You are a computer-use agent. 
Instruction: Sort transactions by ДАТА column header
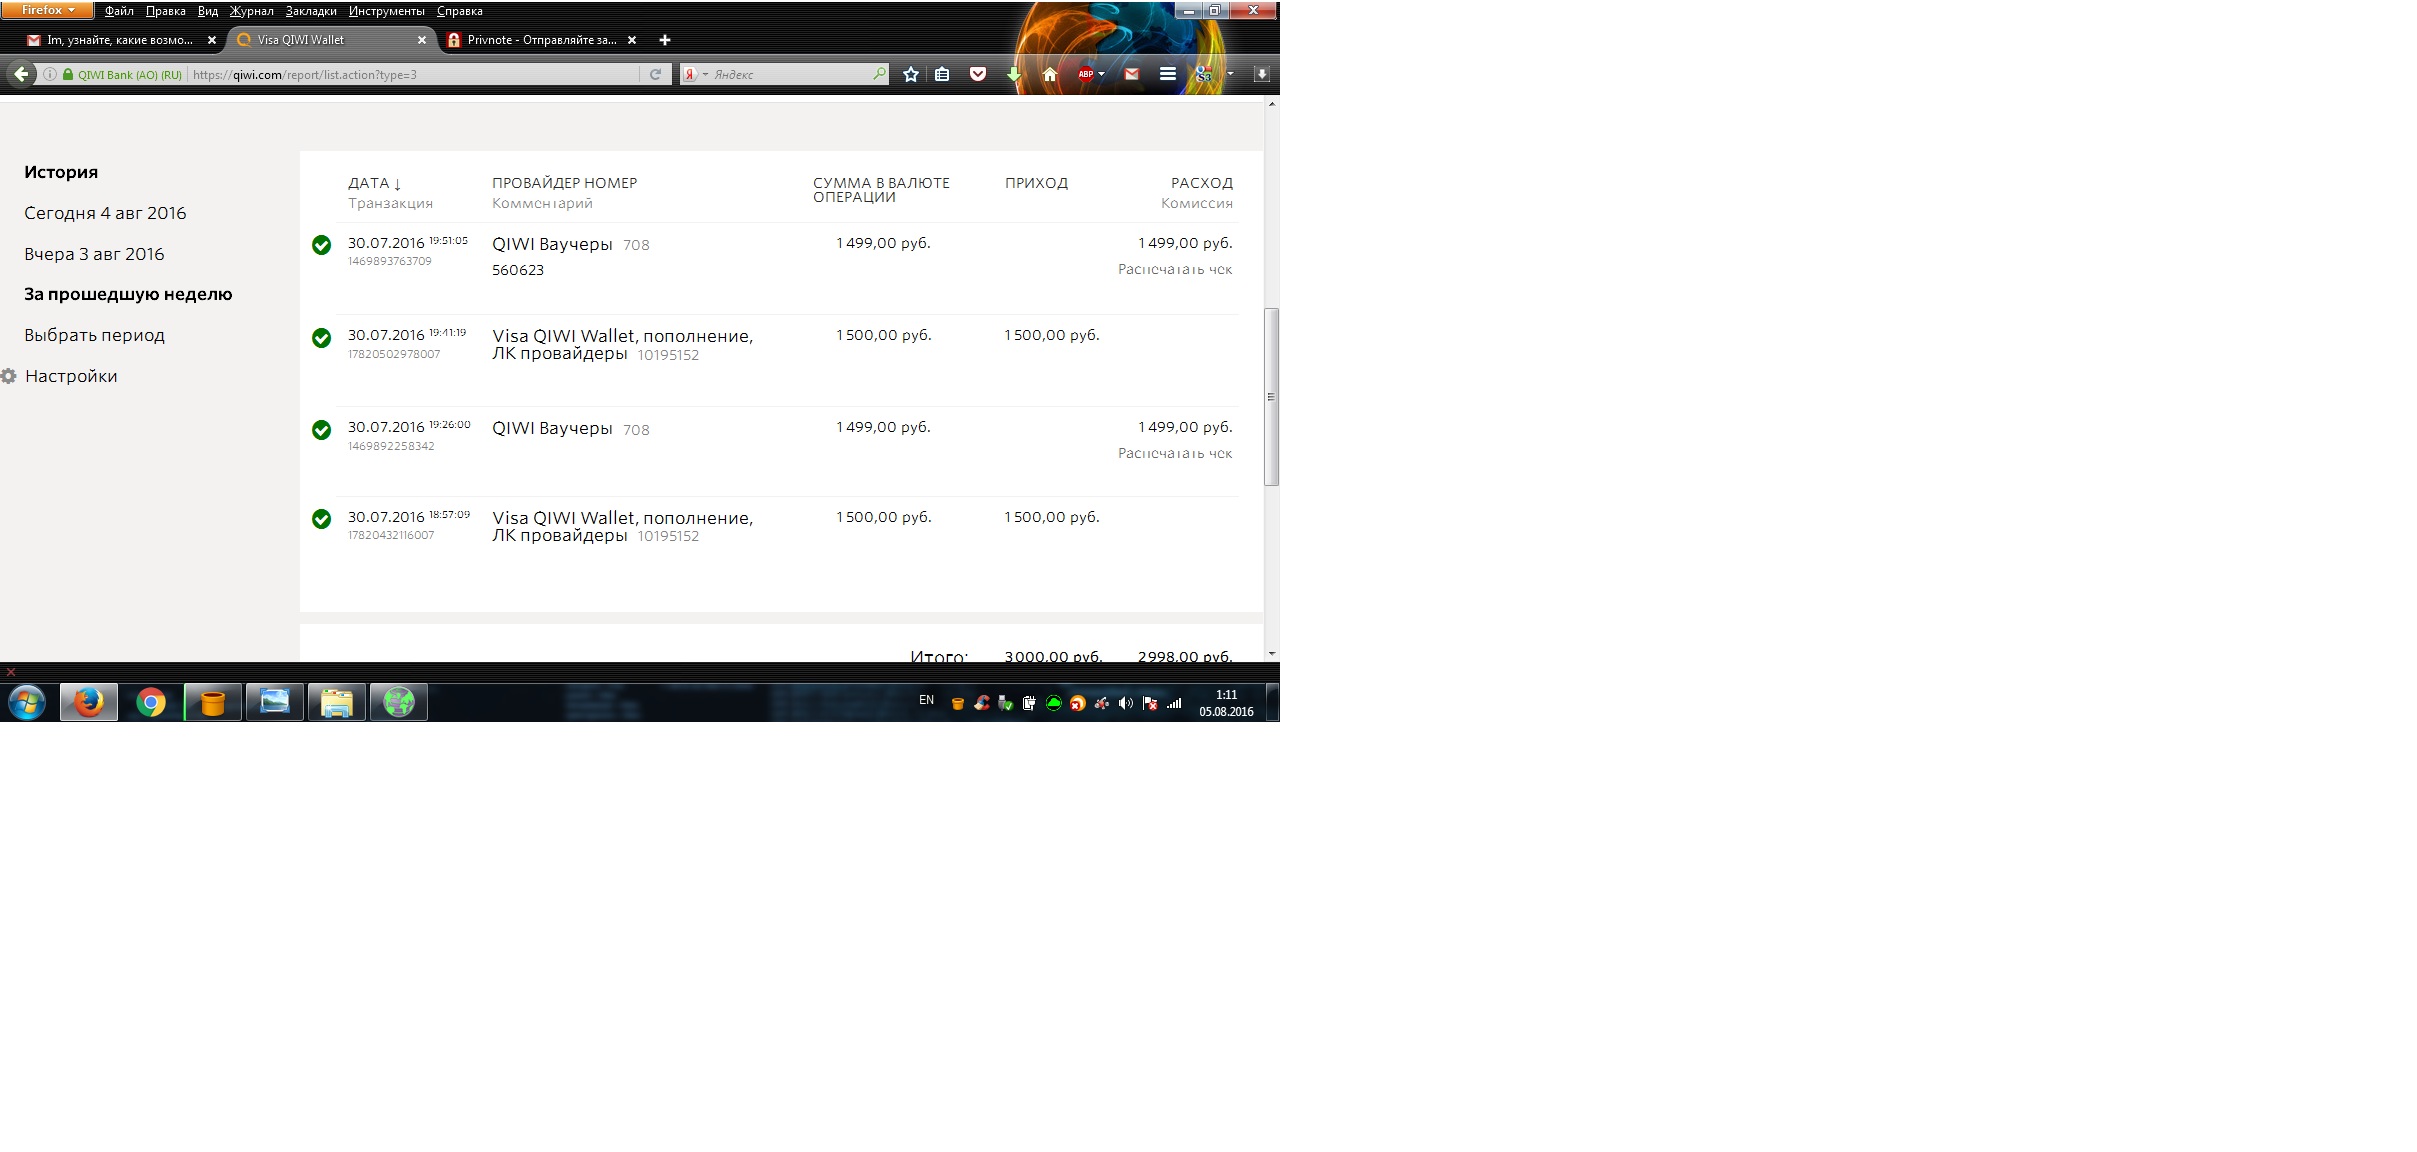coord(374,183)
